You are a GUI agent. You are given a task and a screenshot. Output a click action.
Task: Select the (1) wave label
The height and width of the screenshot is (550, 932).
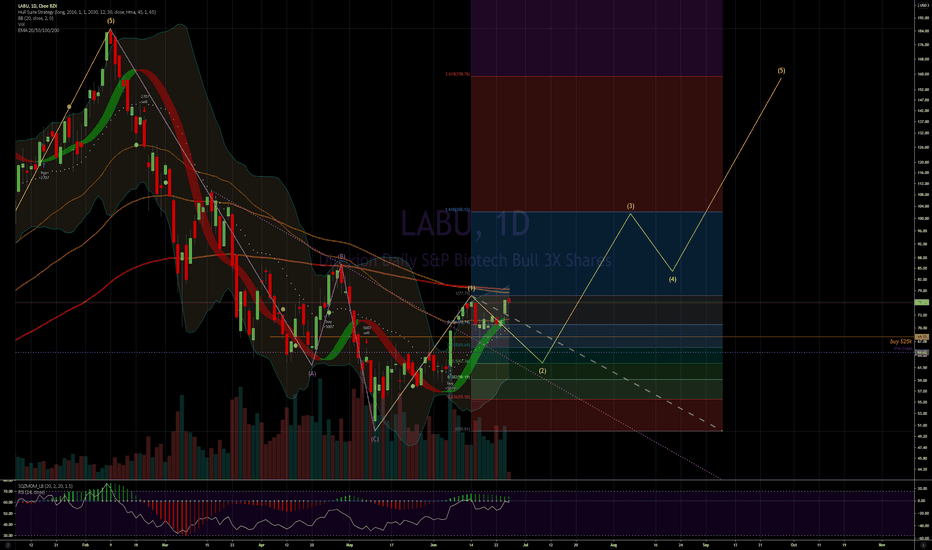[x=471, y=288]
